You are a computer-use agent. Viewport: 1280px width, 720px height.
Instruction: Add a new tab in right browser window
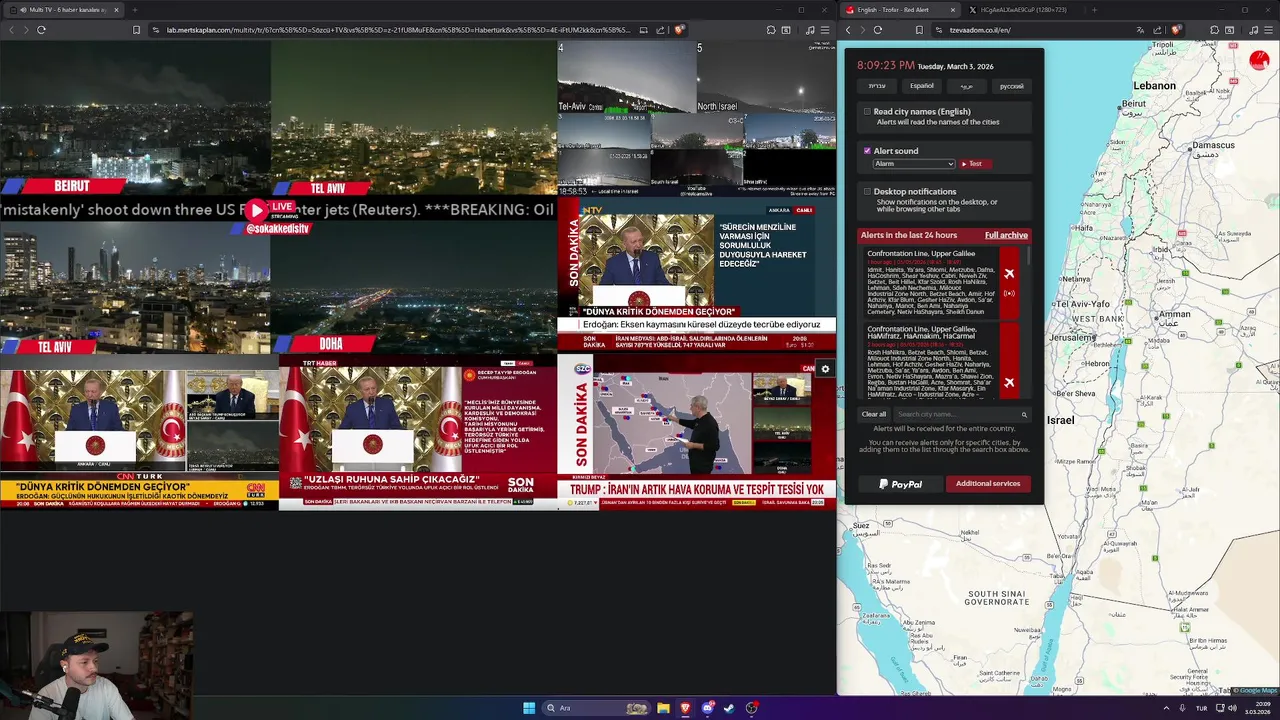tap(1093, 10)
